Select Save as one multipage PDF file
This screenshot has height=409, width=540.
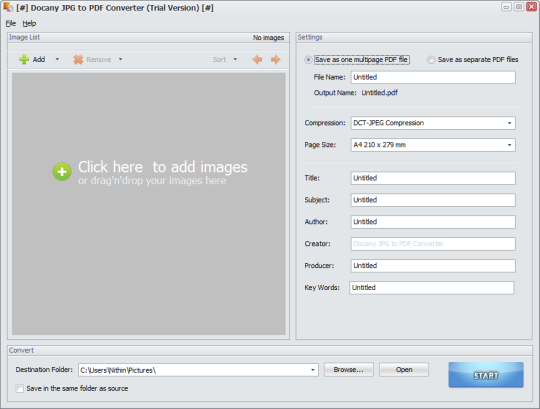pos(308,60)
